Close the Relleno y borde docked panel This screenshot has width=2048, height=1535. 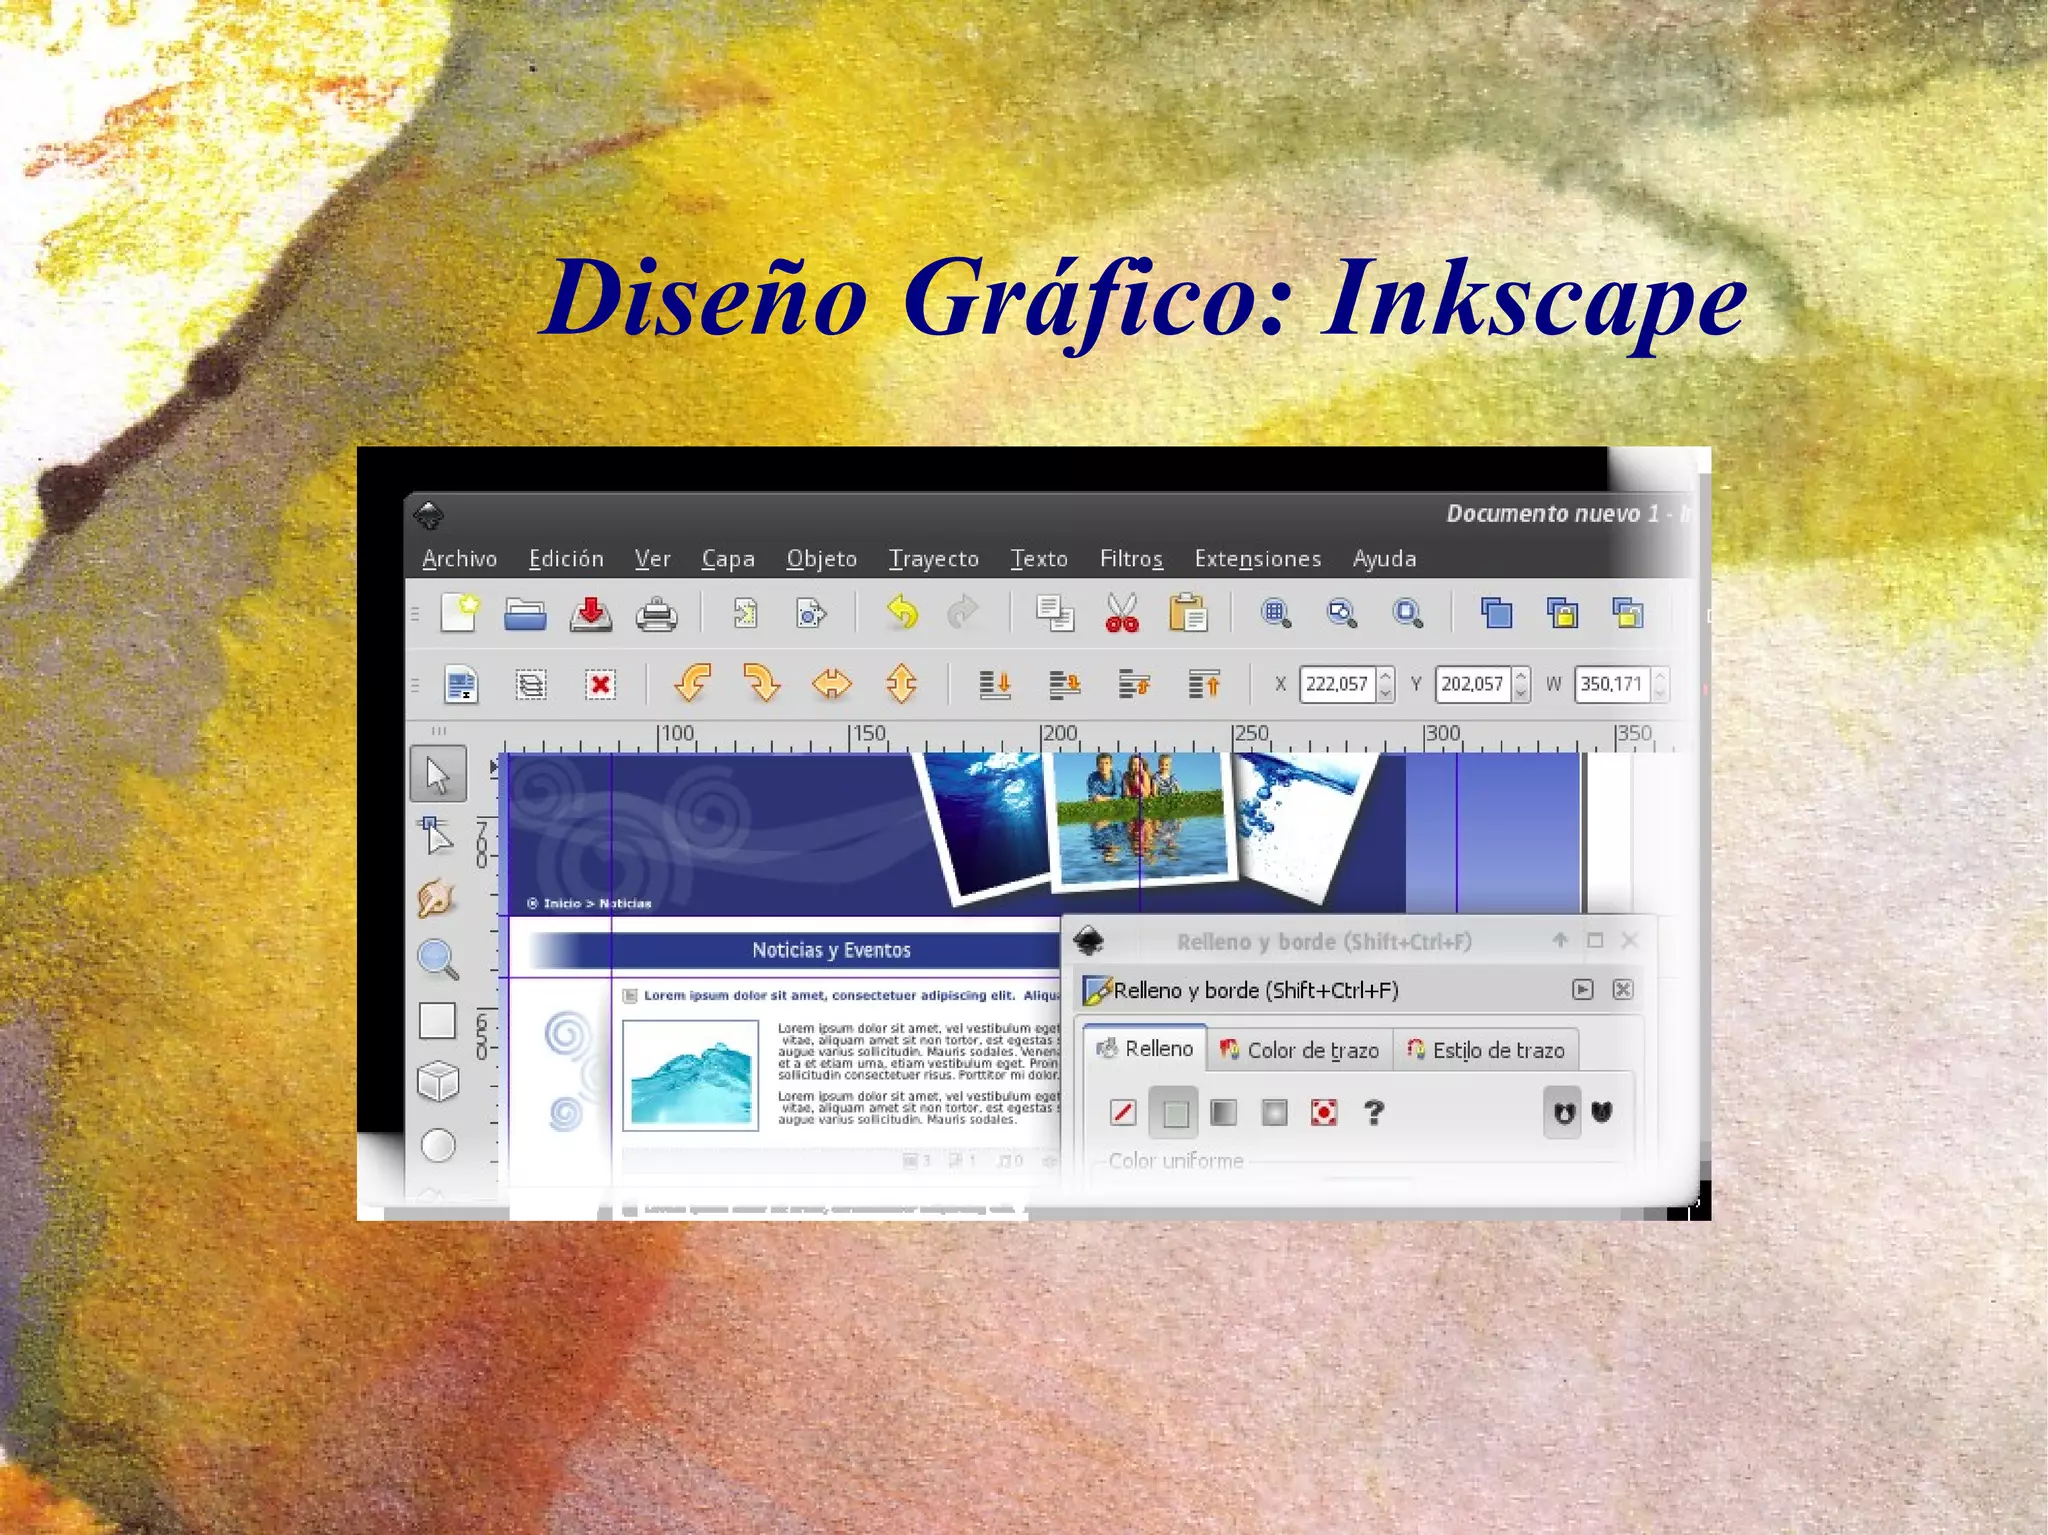point(1622,989)
